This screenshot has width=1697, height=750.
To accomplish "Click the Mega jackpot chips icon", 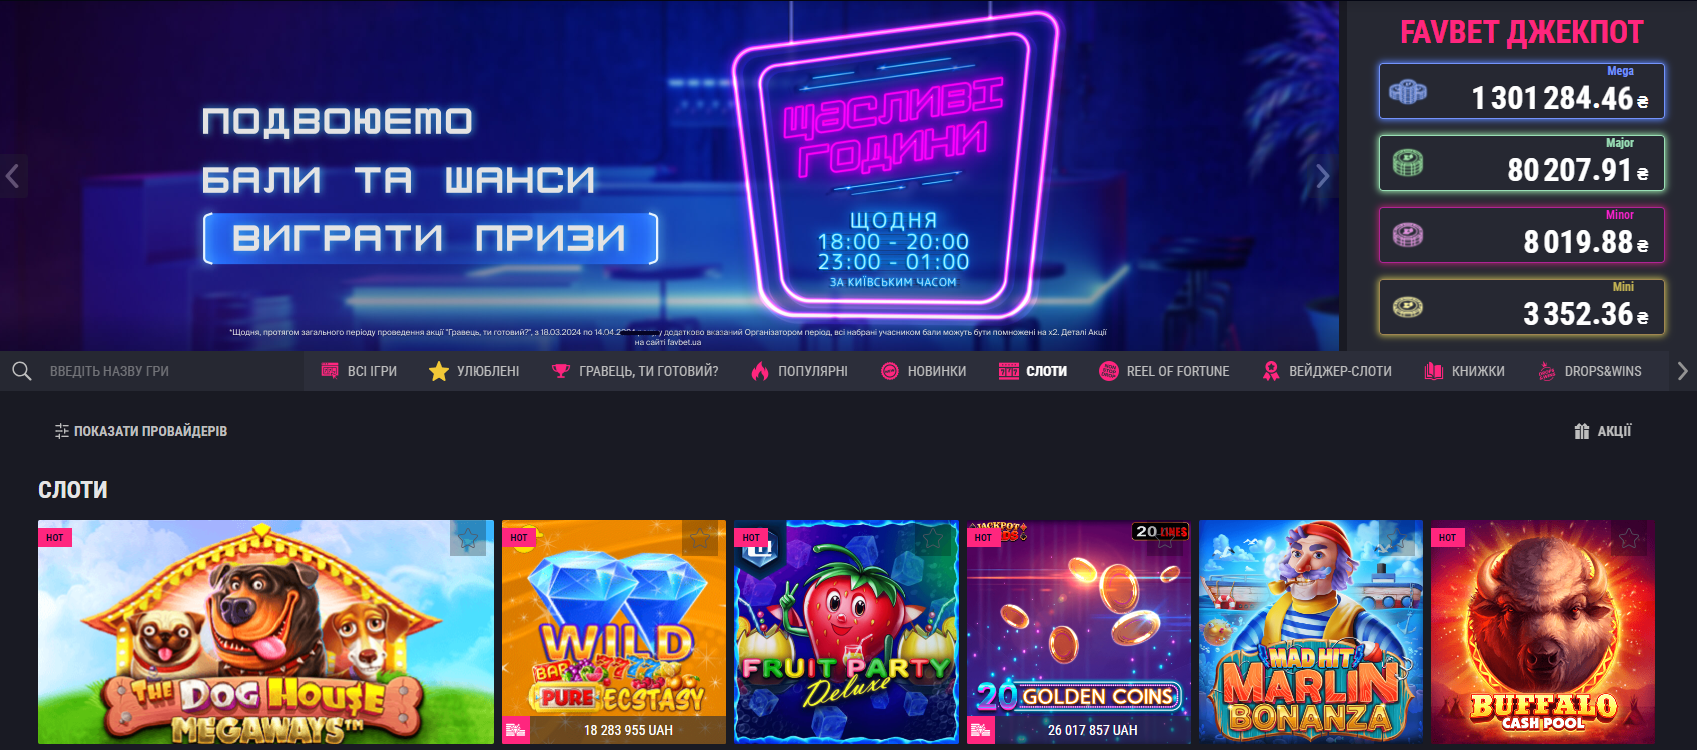I will coord(1408,92).
